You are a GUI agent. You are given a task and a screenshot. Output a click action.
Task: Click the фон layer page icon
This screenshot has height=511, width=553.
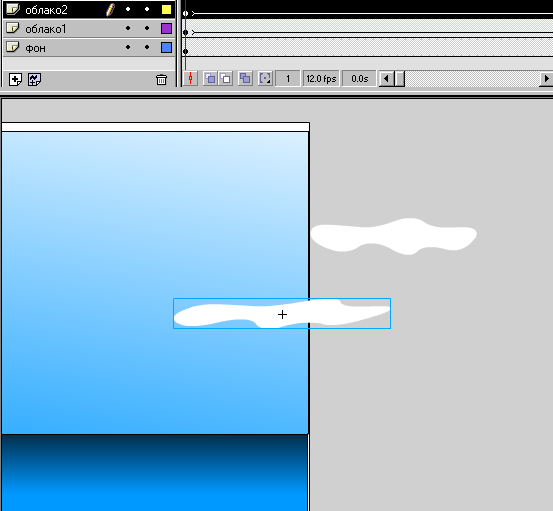pos(13,47)
